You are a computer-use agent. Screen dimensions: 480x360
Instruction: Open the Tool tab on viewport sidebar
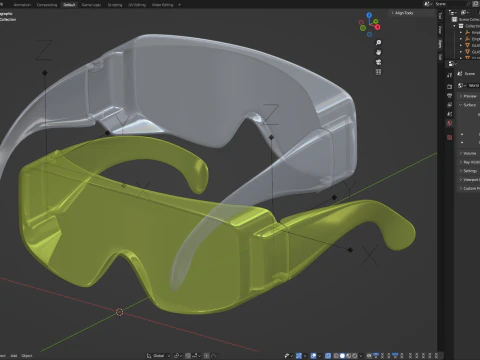(x=440, y=16)
